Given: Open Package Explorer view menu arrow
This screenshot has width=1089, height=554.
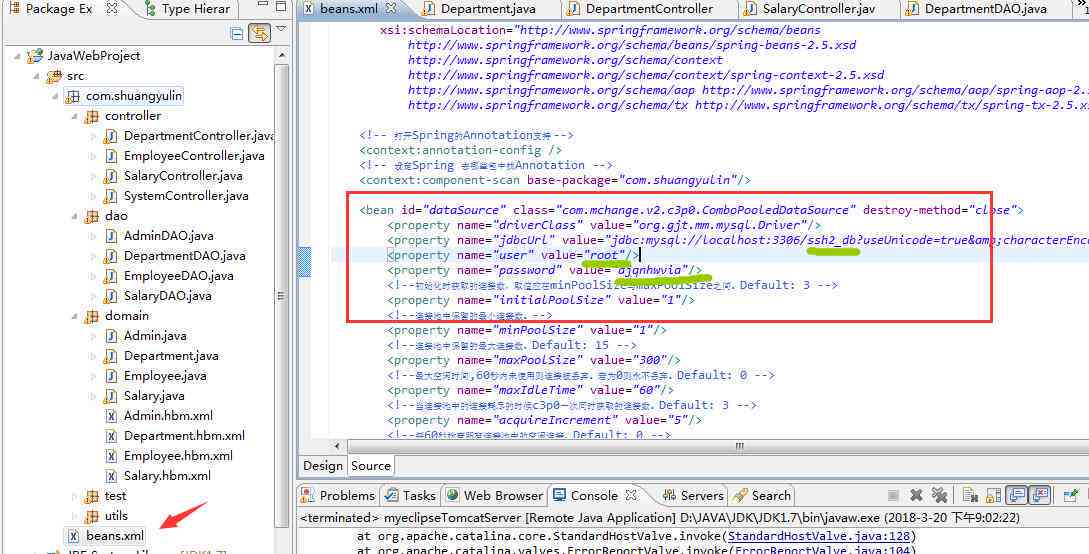Looking at the screenshot, I should 281,29.
